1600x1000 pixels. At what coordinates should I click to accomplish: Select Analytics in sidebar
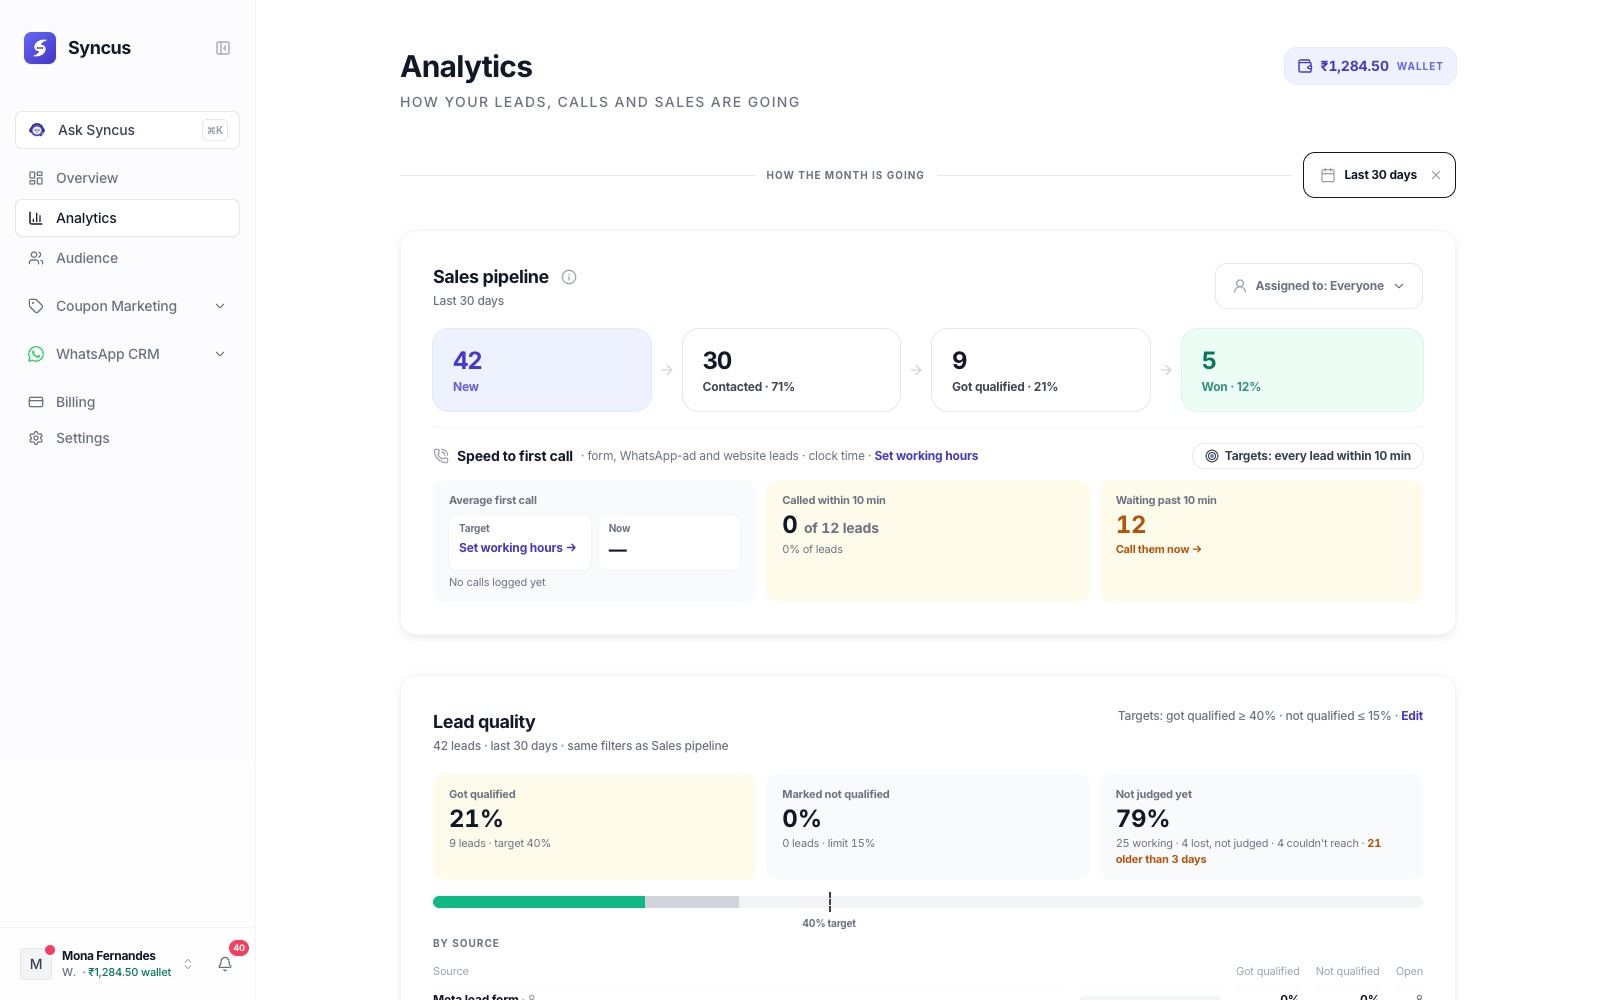pos(127,218)
